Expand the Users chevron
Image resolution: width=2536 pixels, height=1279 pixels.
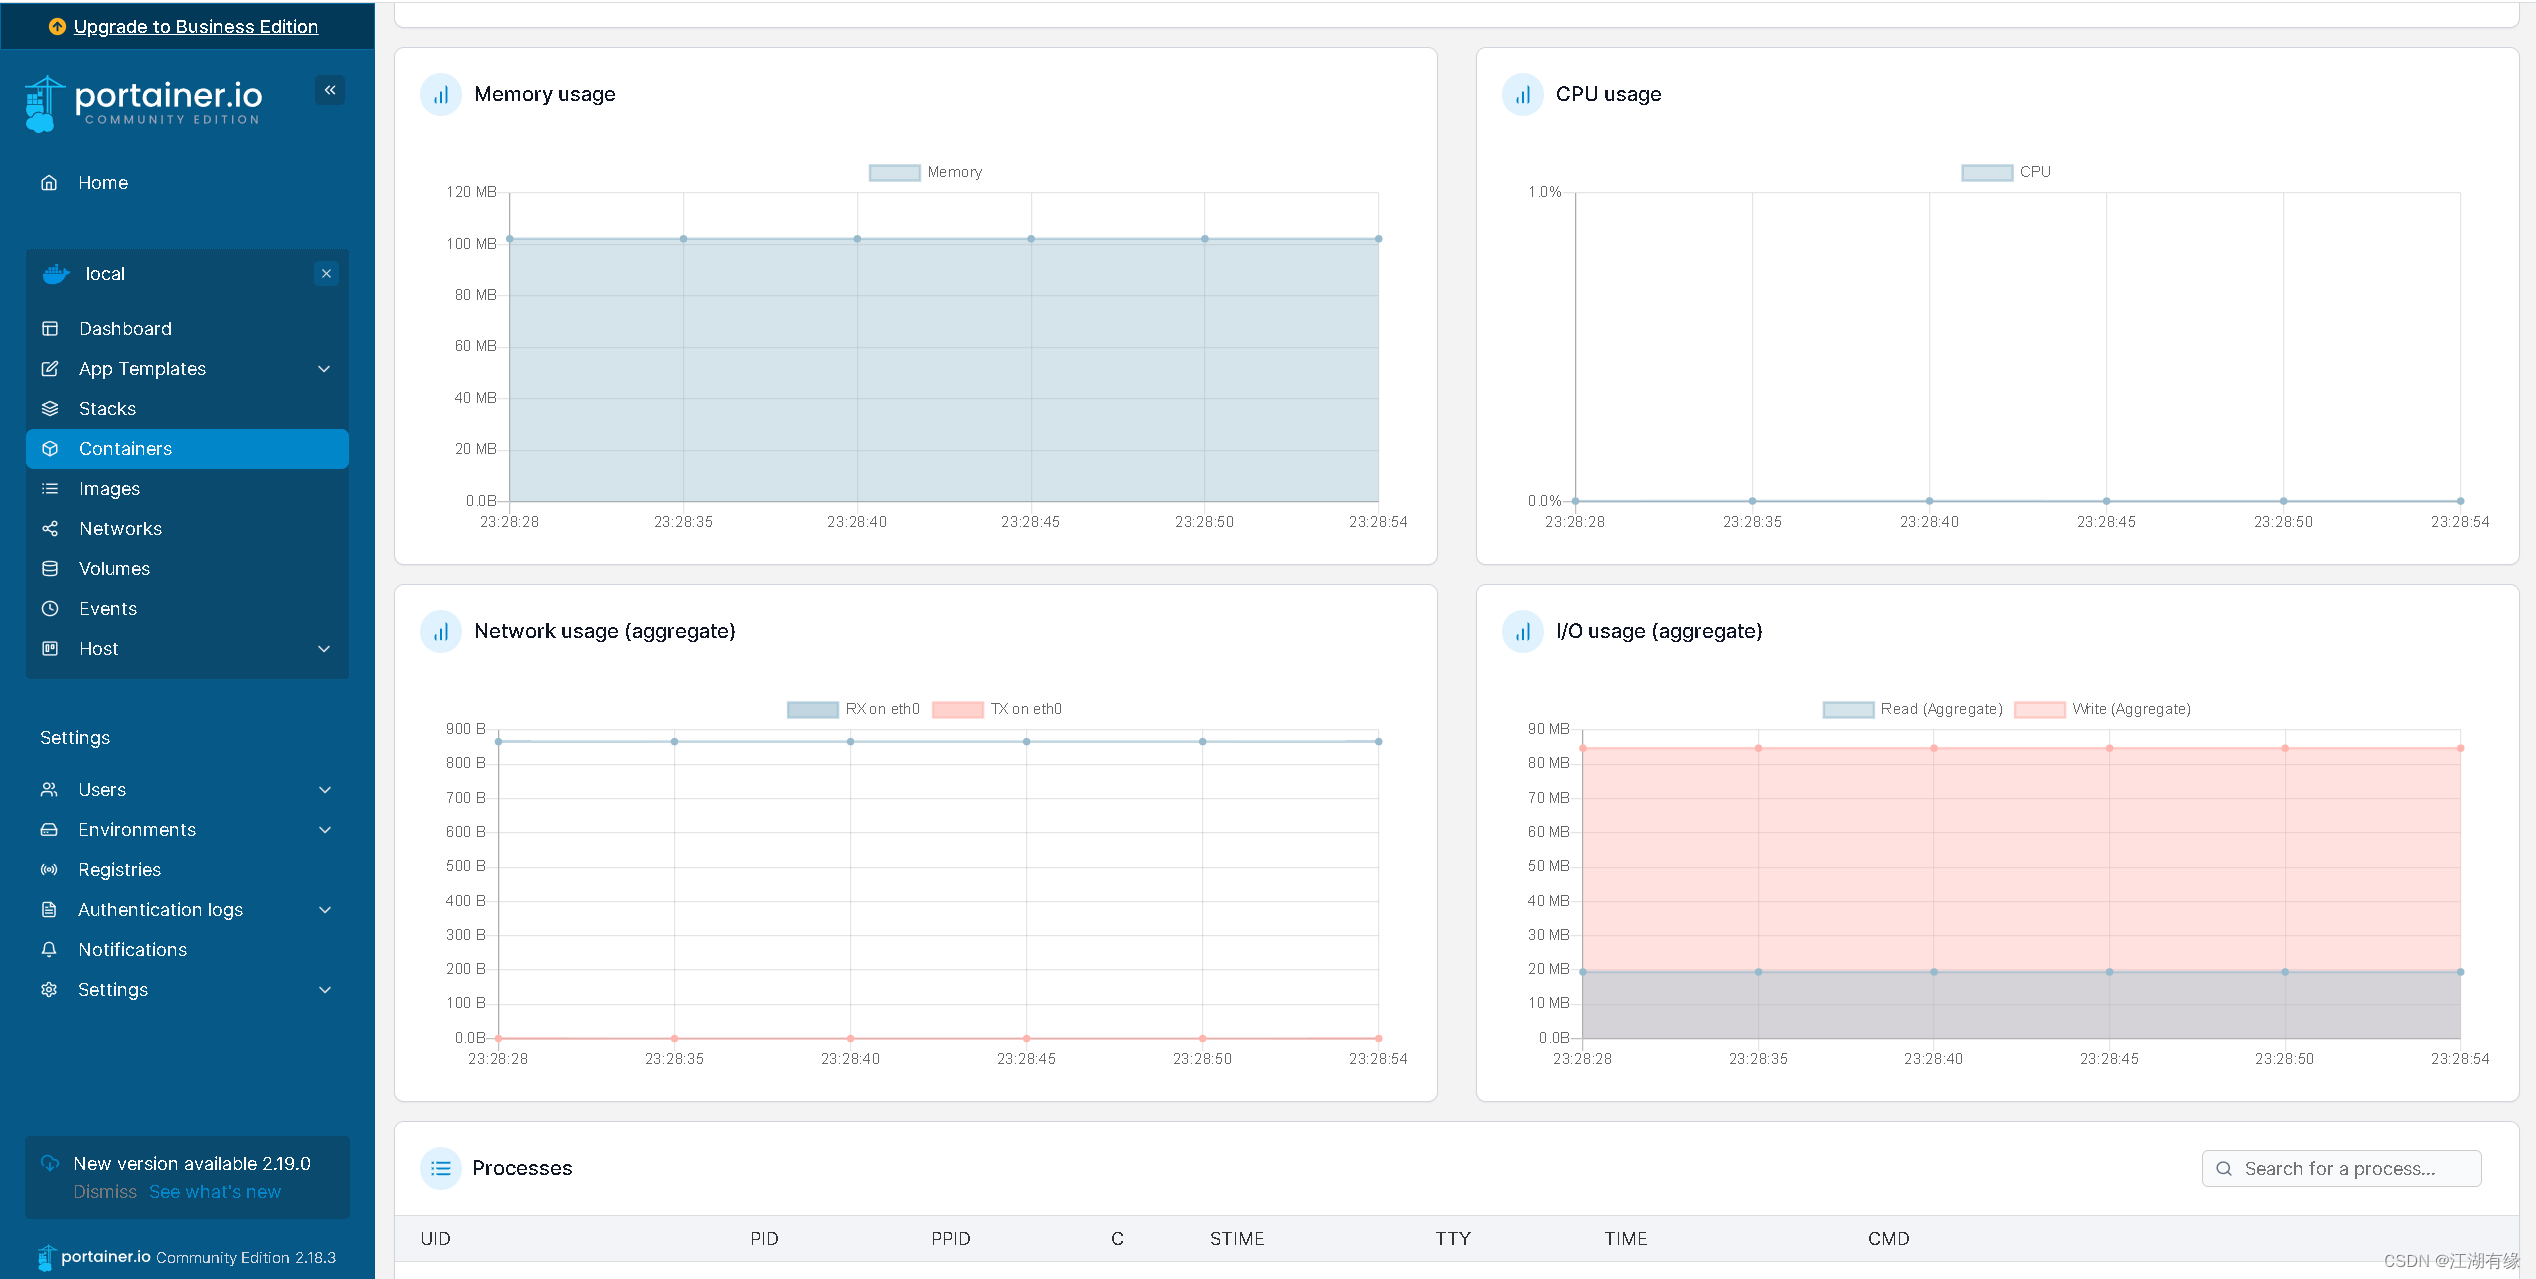point(325,790)
